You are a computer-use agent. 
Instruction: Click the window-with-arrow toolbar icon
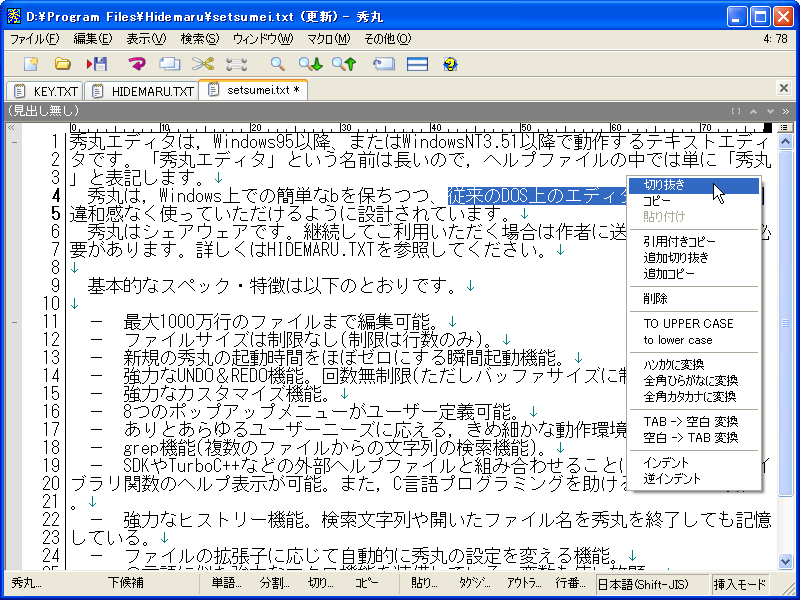(384, 64)
